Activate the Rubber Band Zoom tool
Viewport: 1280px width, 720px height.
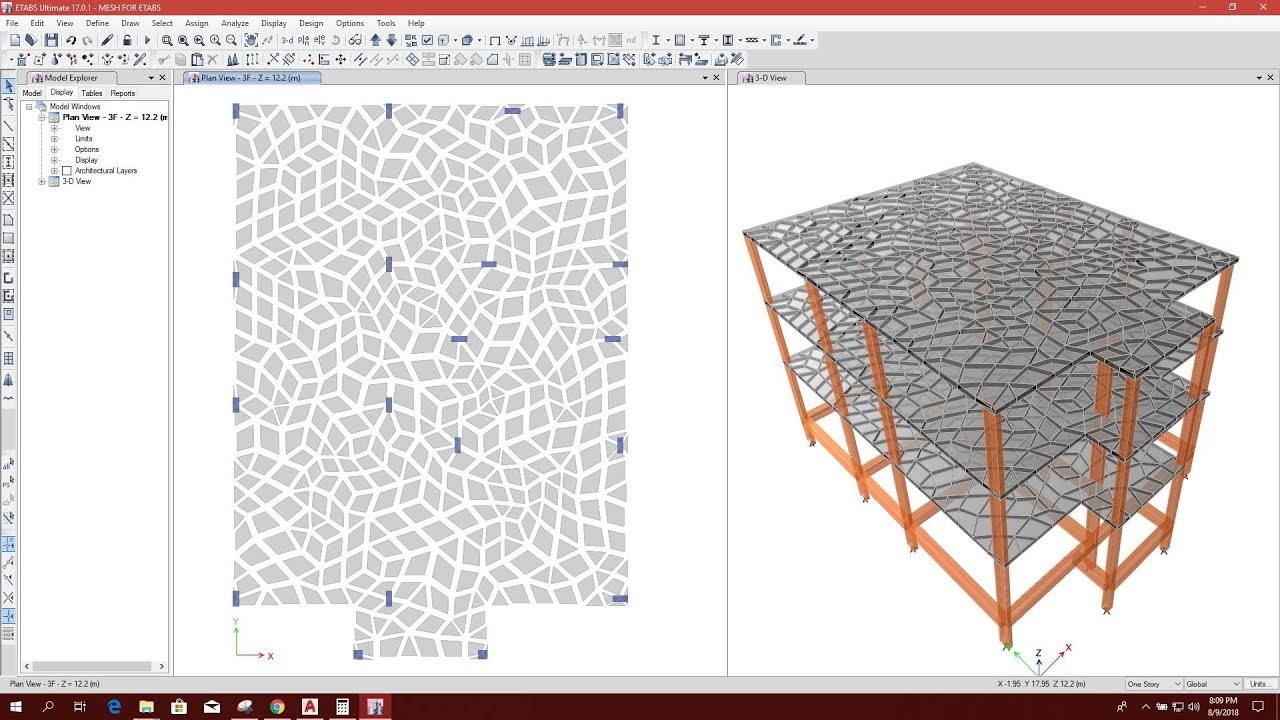click(x=167, y=40)
